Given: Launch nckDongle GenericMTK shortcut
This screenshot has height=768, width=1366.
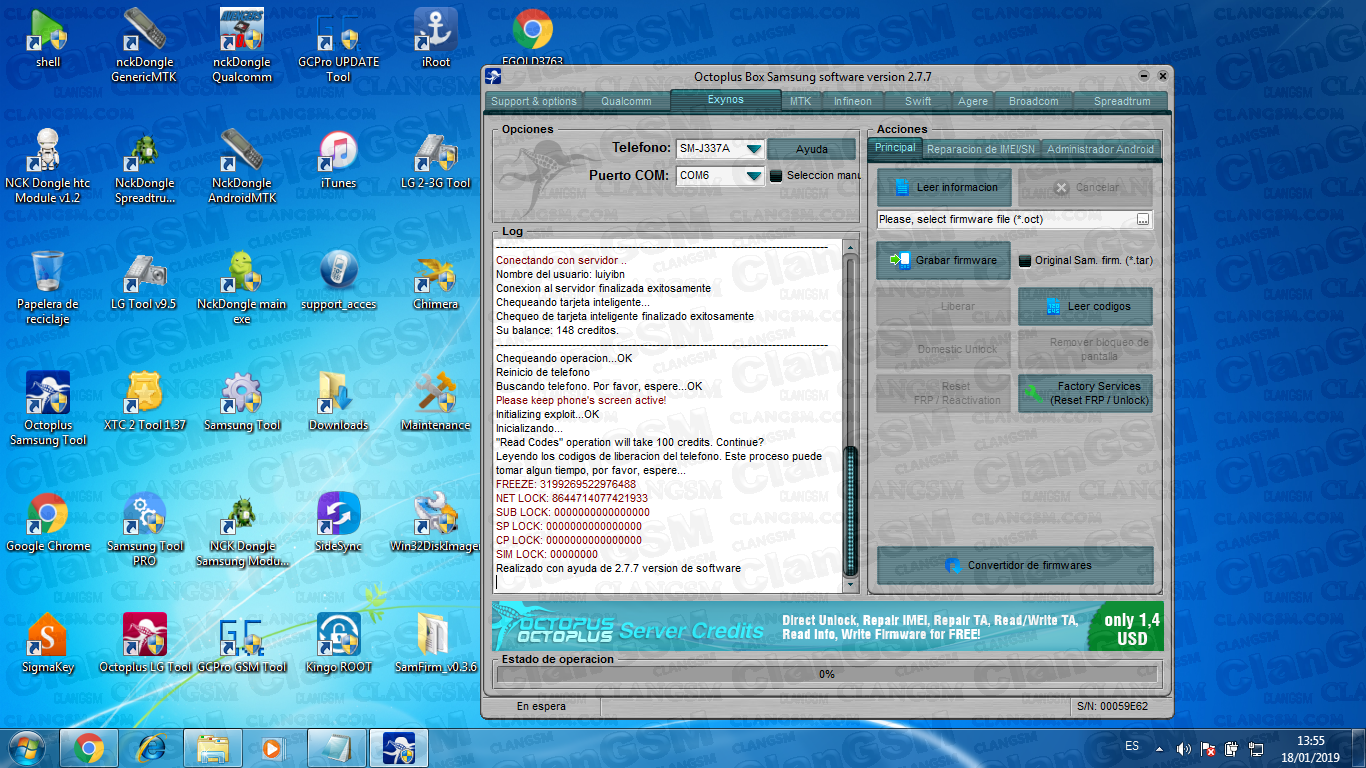Looking at the screenshot, I should (x=144, y=45).
